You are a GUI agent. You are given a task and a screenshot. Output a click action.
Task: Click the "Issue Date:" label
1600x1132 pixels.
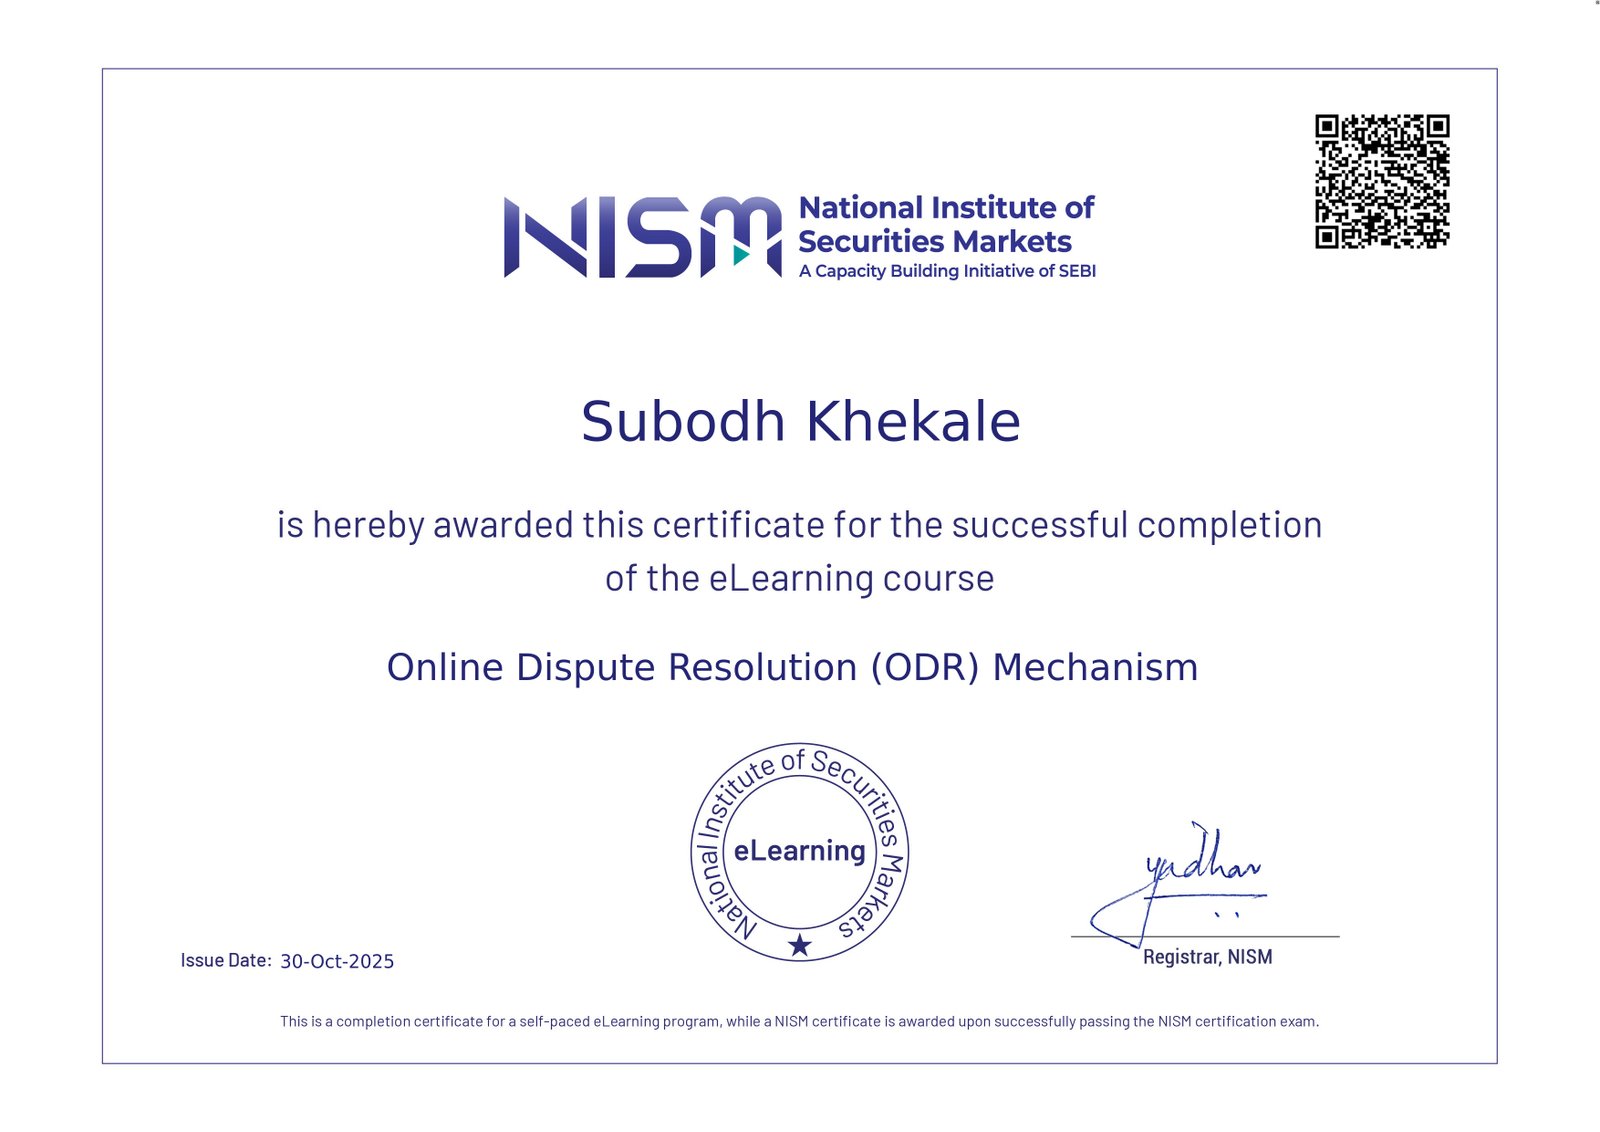[x=226, y=960]
